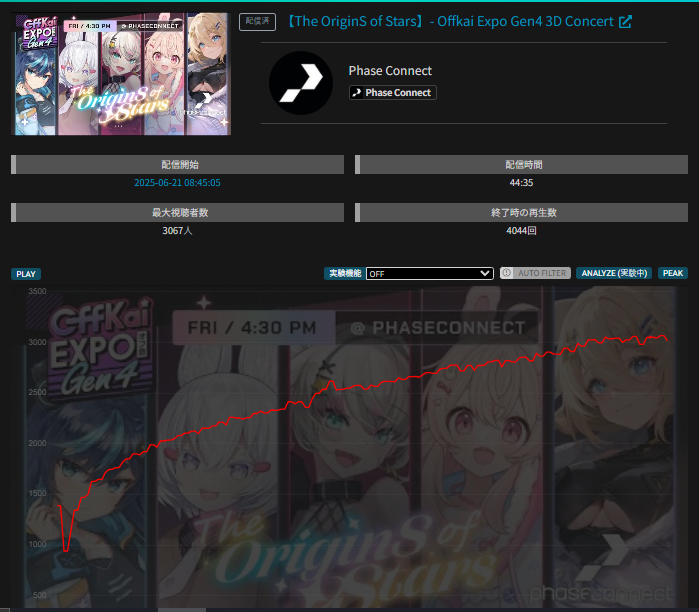
Task: Click the 実験機能 label
Action: click(x=345, y=273)
